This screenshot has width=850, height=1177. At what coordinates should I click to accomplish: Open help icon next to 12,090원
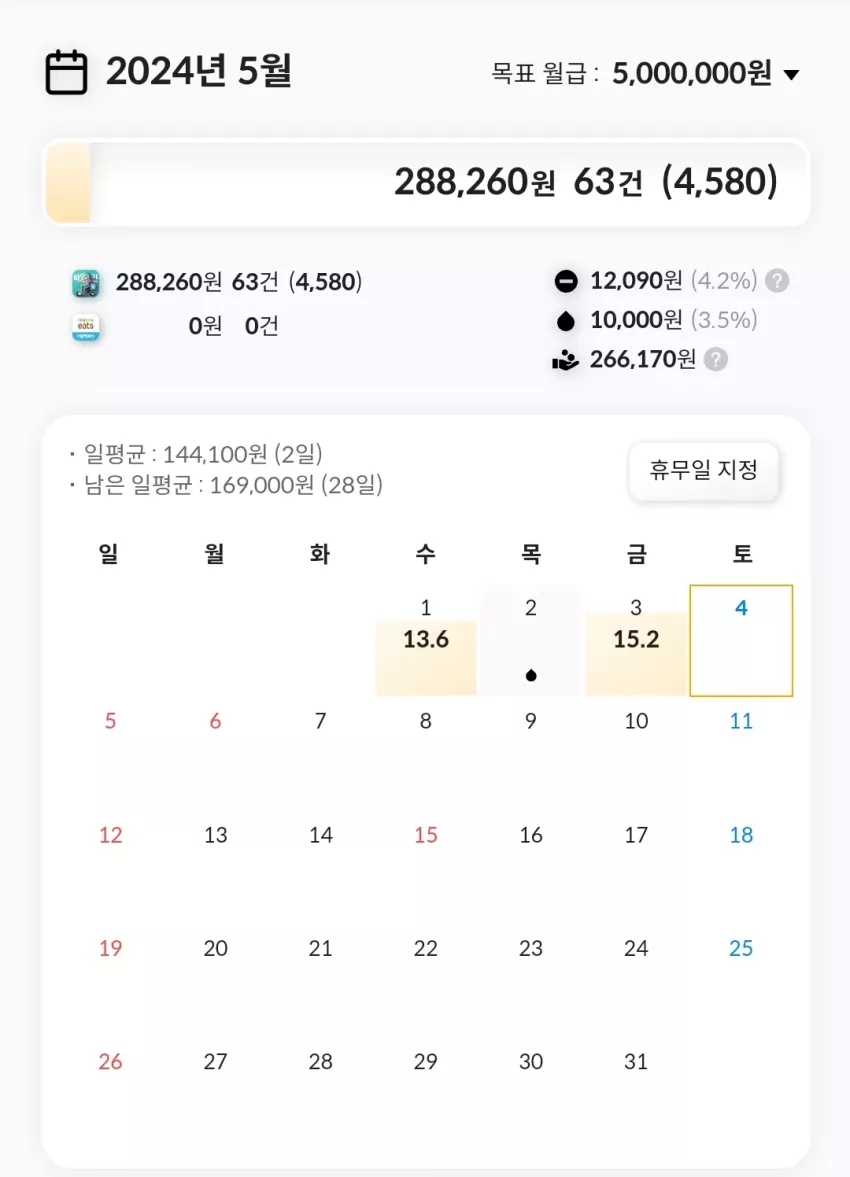pyautogui.click(x=777, y=281)
